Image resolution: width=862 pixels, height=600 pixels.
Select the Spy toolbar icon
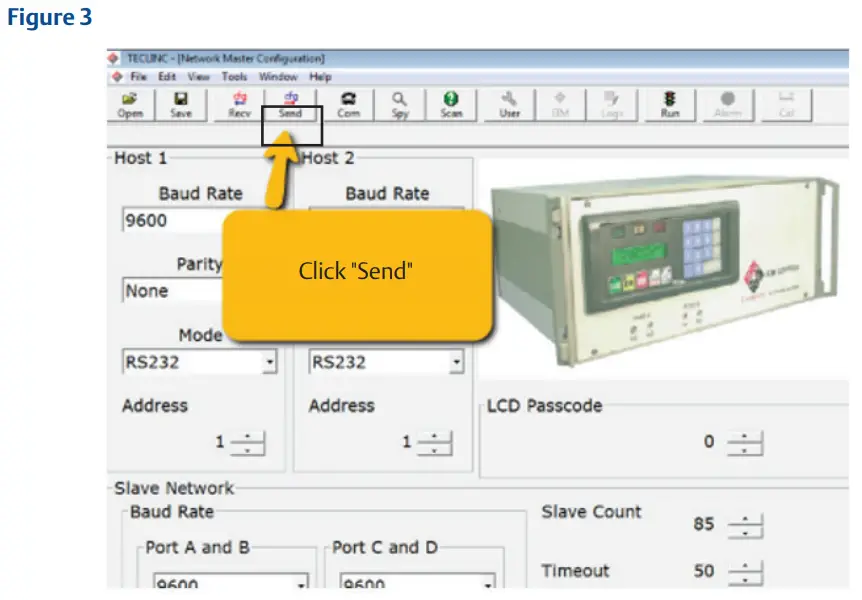click(399, 104)
